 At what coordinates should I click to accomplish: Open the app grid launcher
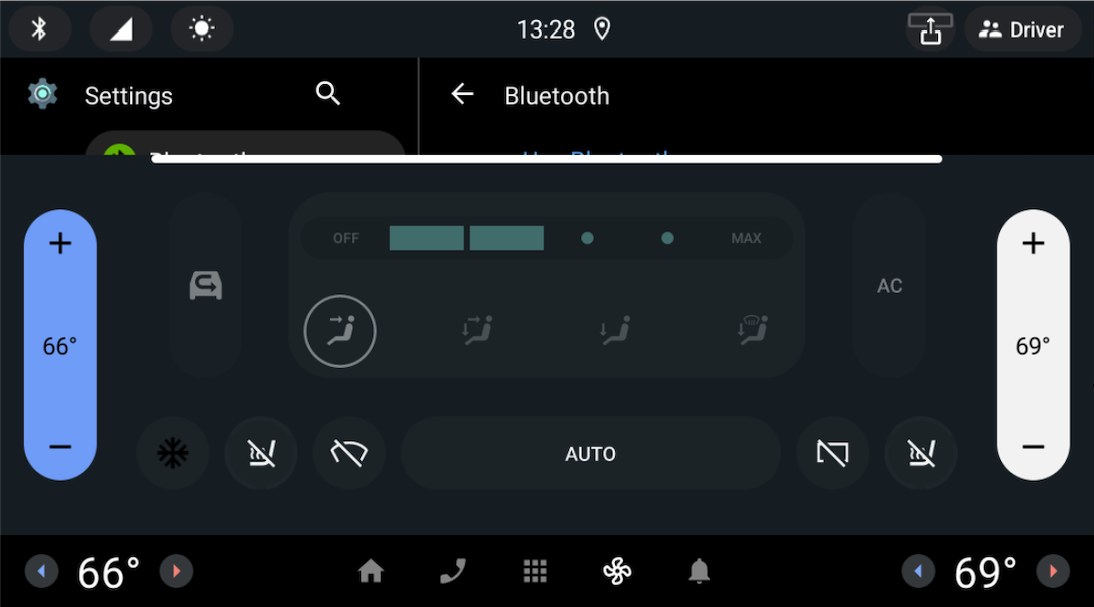tap(535, 571)
